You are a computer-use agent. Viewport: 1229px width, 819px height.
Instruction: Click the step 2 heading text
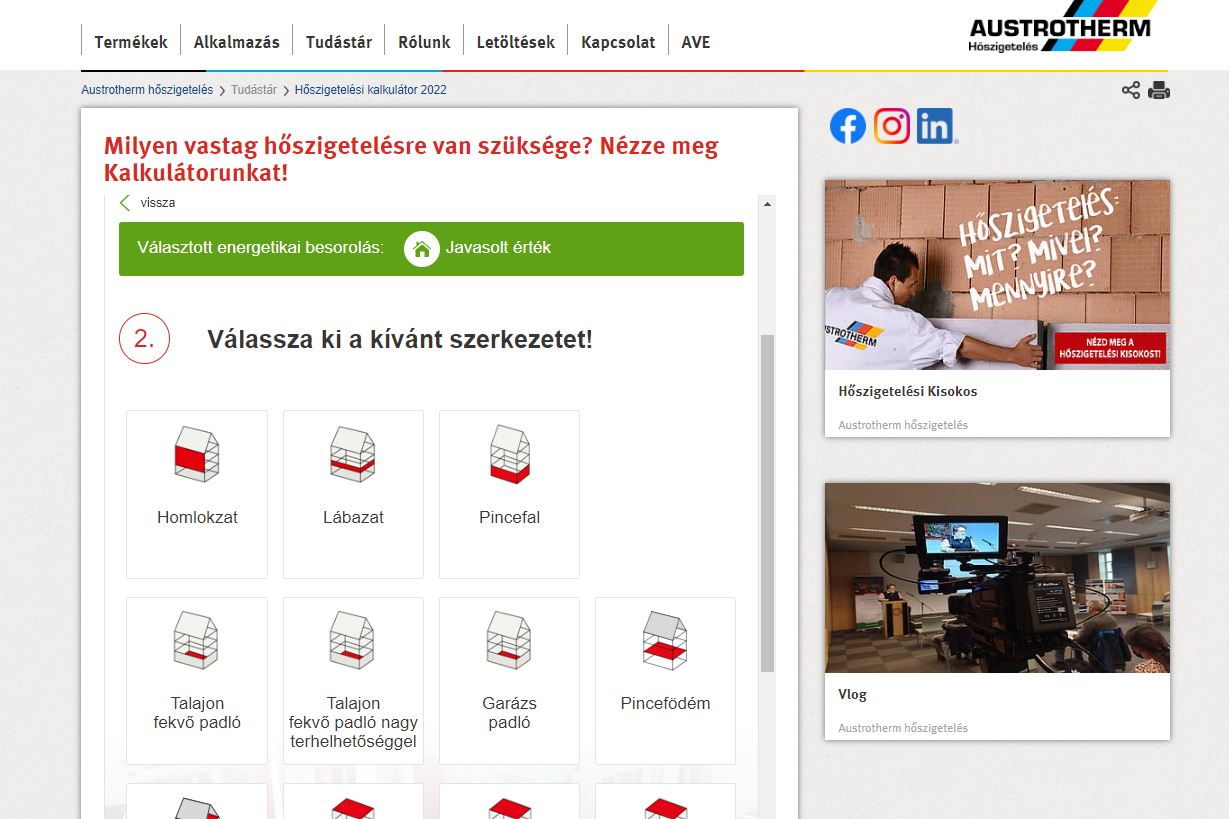(400, 339)
